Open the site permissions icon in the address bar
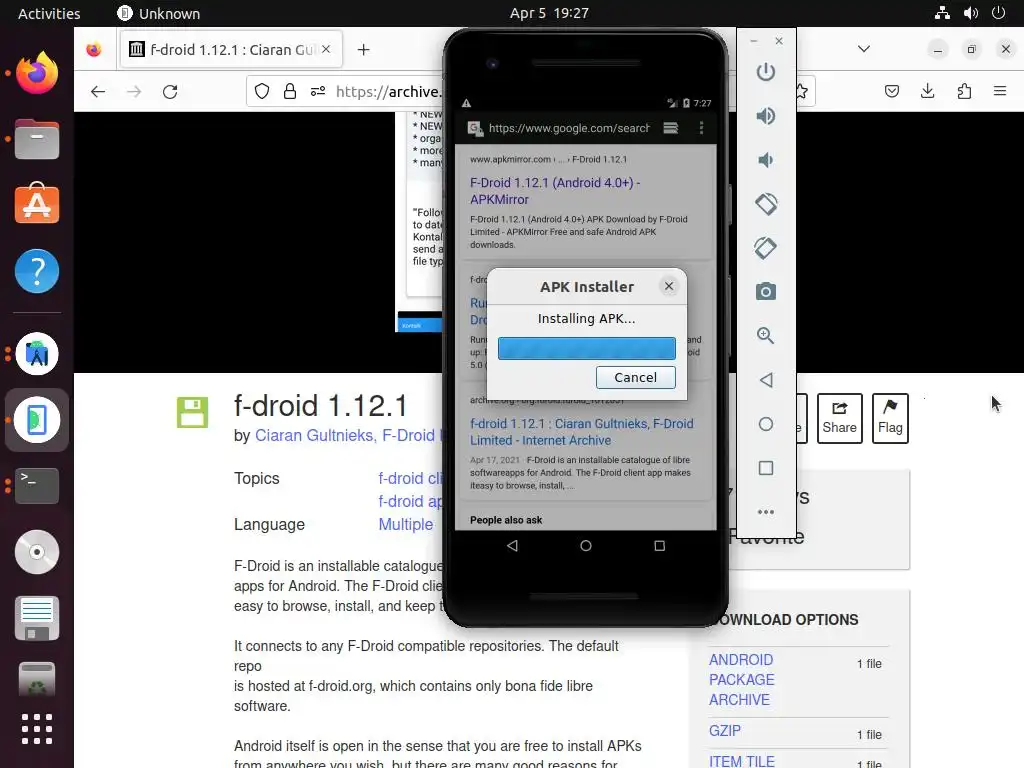Viewport: 1024px width, 768px height. (318, 91)
